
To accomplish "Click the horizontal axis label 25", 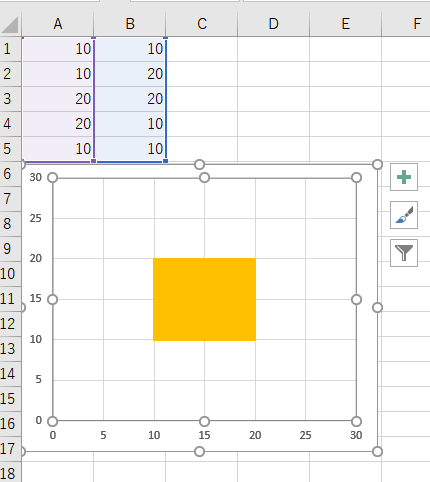I will coord(305,435).
